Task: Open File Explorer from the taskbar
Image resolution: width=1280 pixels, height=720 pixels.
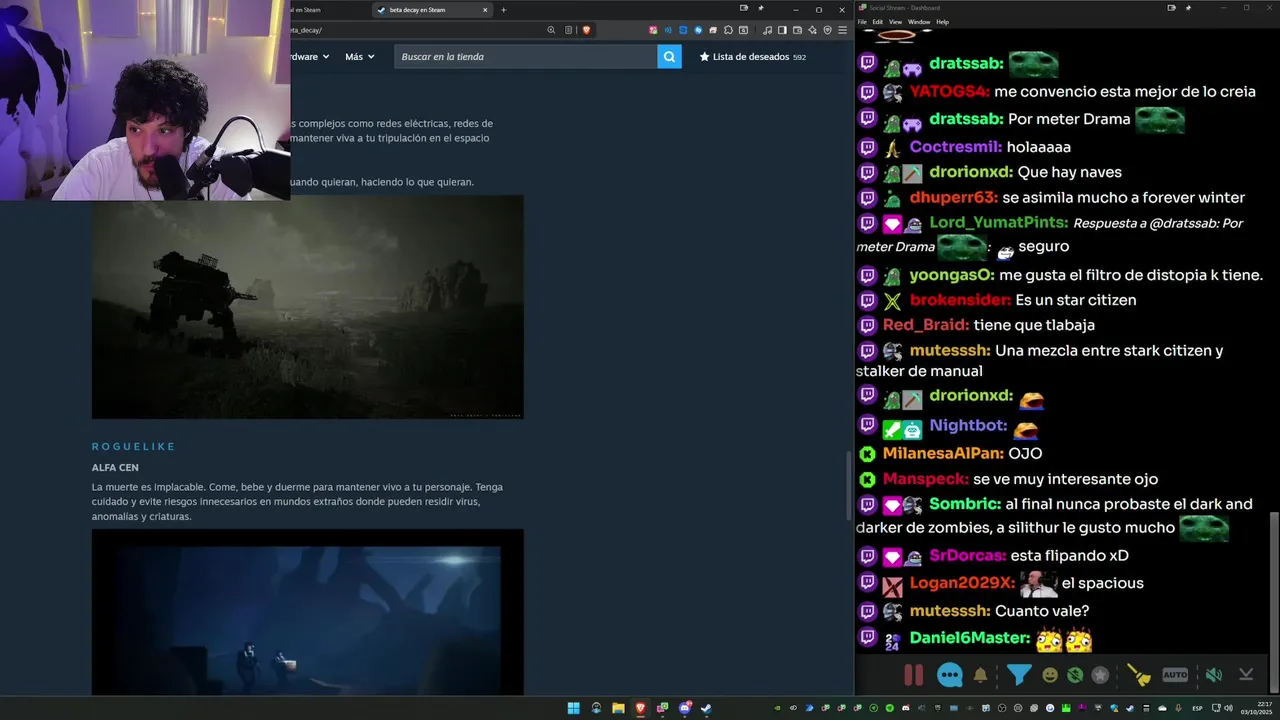Action: tap(618, 708)
